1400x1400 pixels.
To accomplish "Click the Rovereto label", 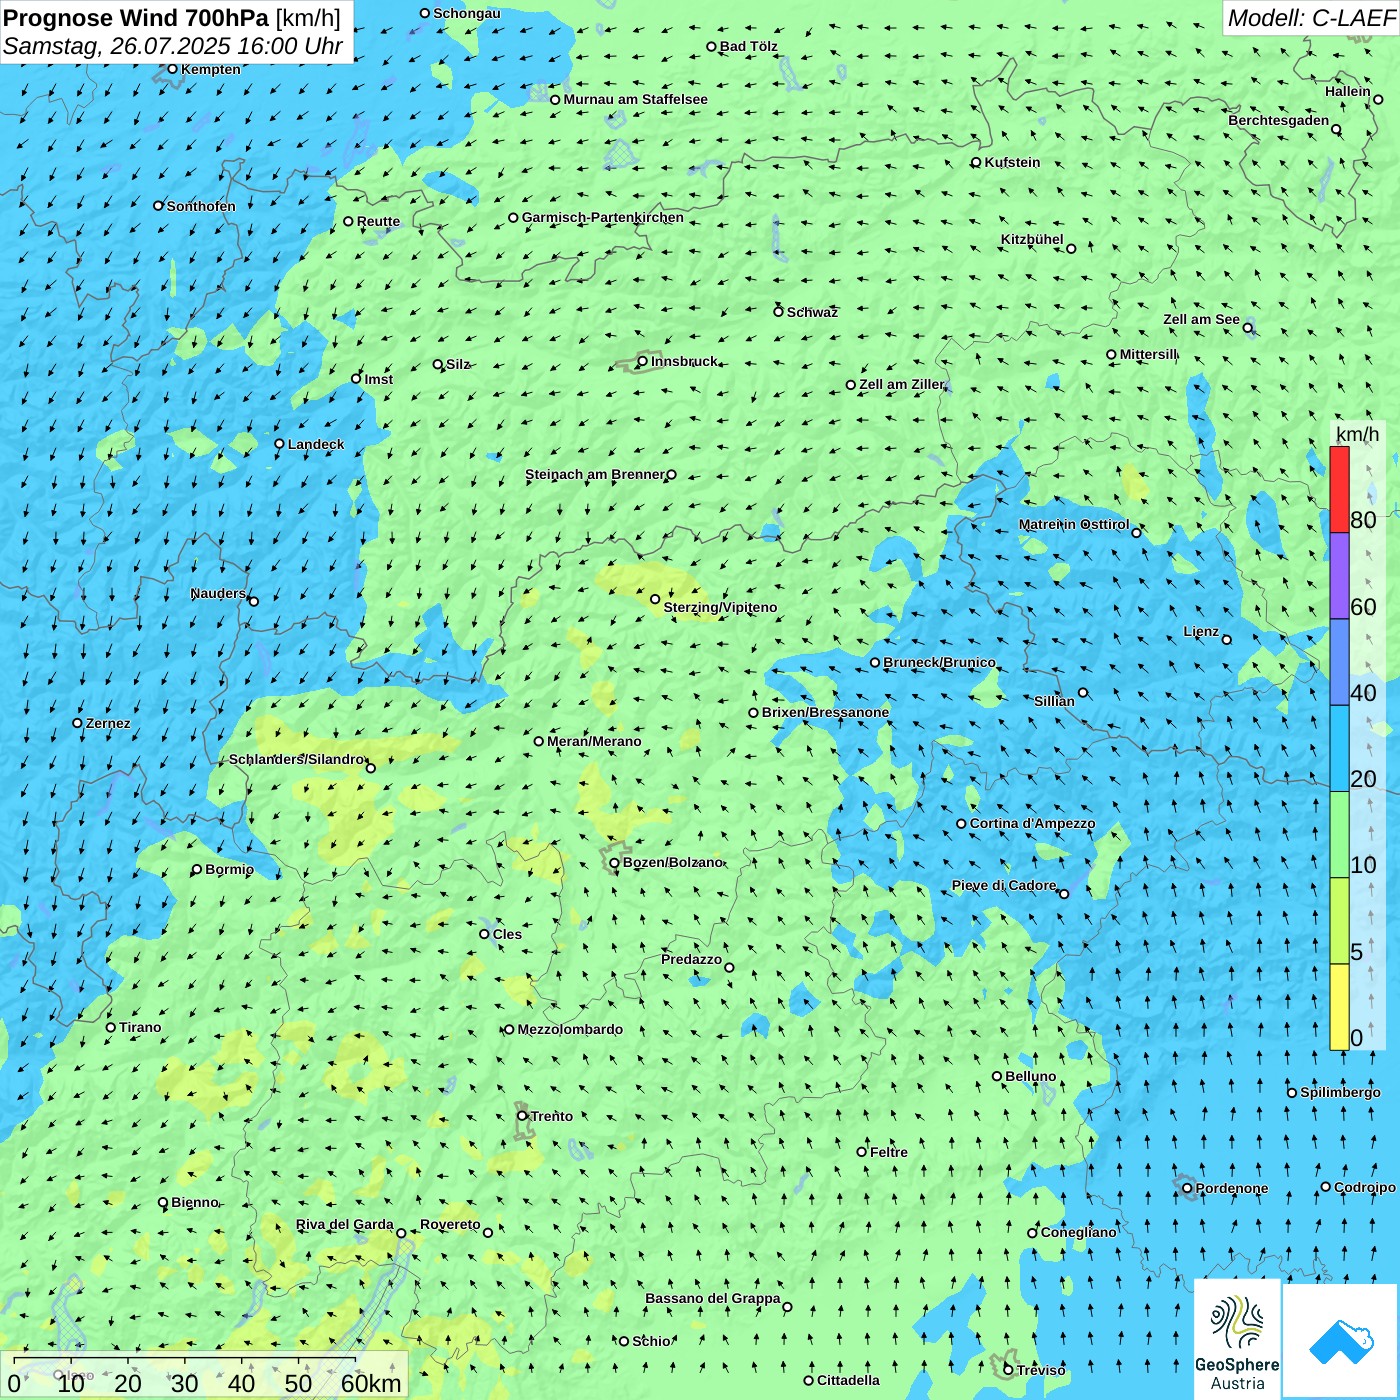I will point(450,1224).
